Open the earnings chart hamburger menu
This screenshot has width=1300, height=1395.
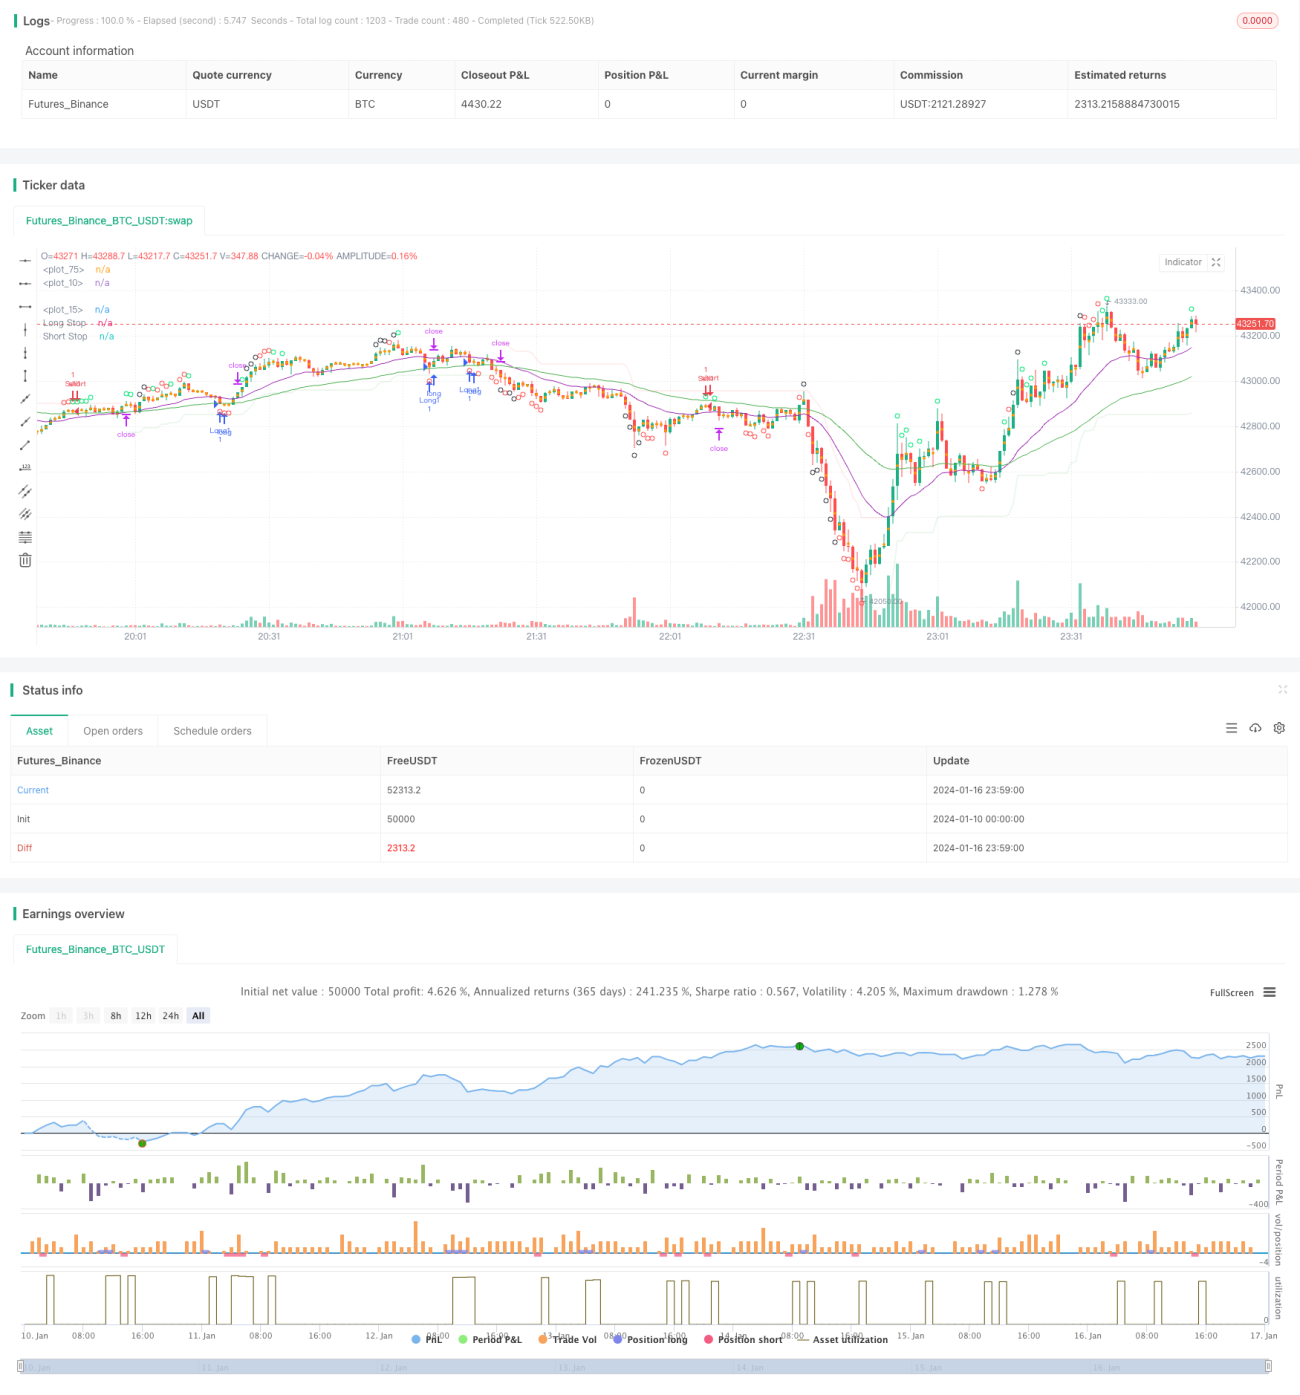pos(1269,992)
